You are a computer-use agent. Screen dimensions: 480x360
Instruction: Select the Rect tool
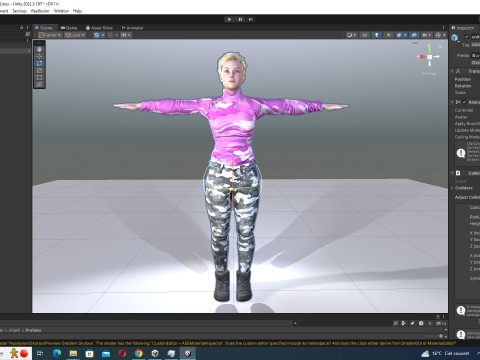coord(39,77)
